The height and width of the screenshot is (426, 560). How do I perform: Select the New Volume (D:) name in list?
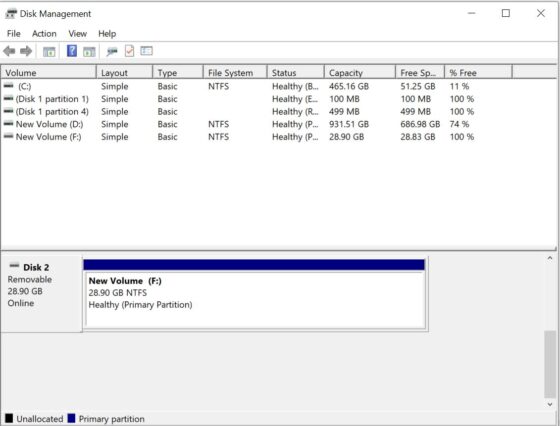[x=50, y=124]
